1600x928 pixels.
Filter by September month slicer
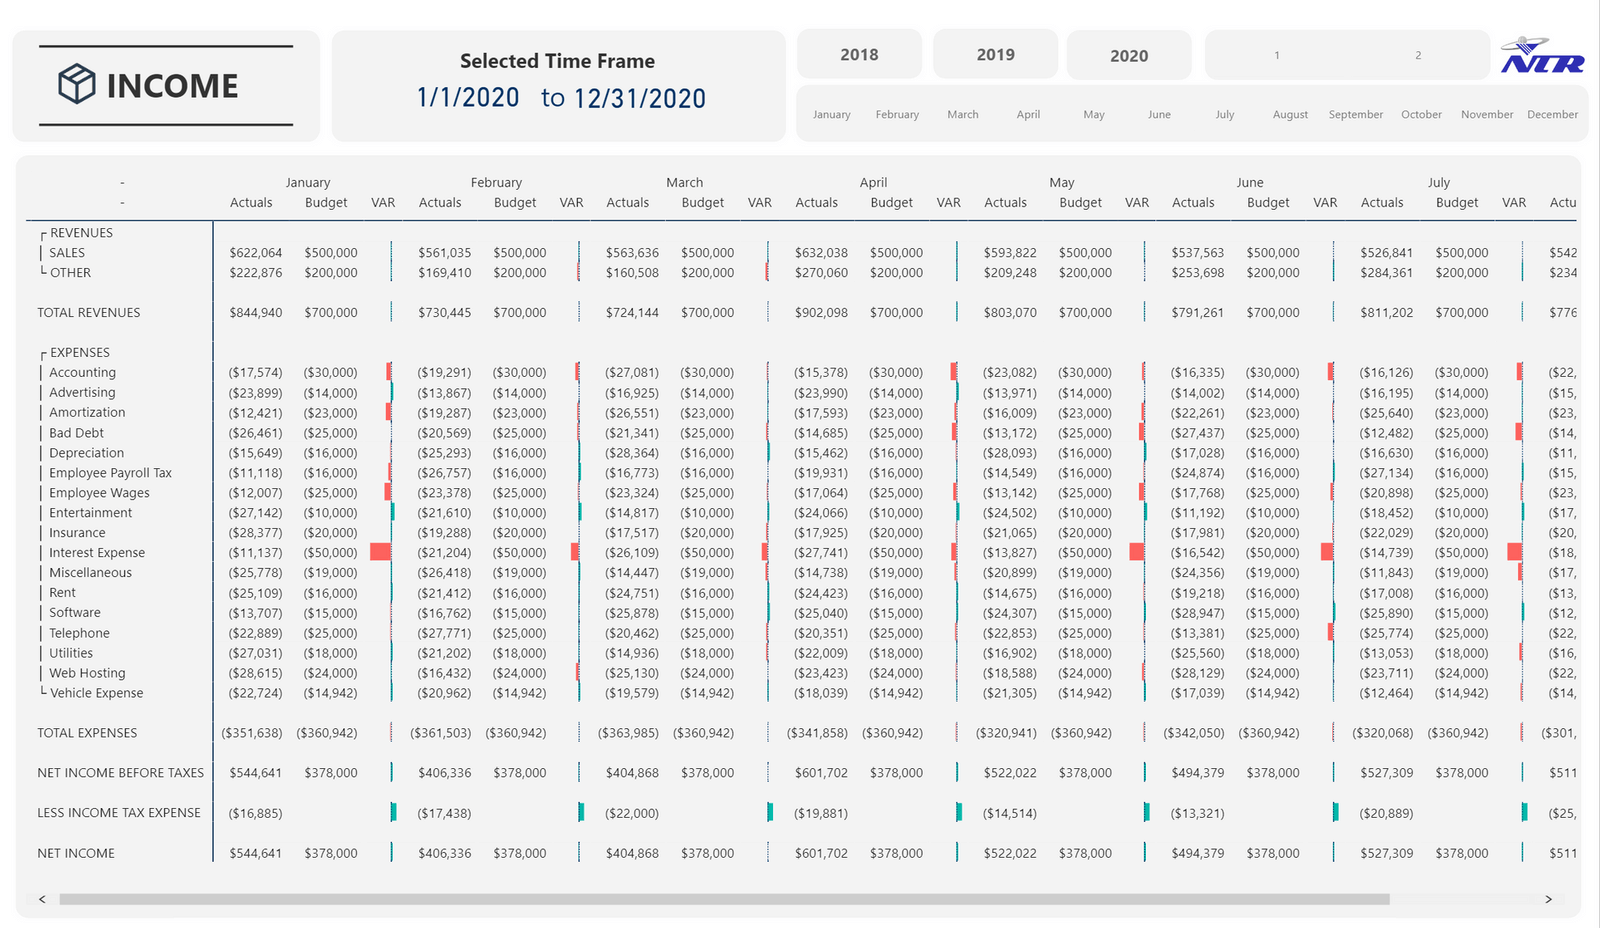tap(1356, 115)
